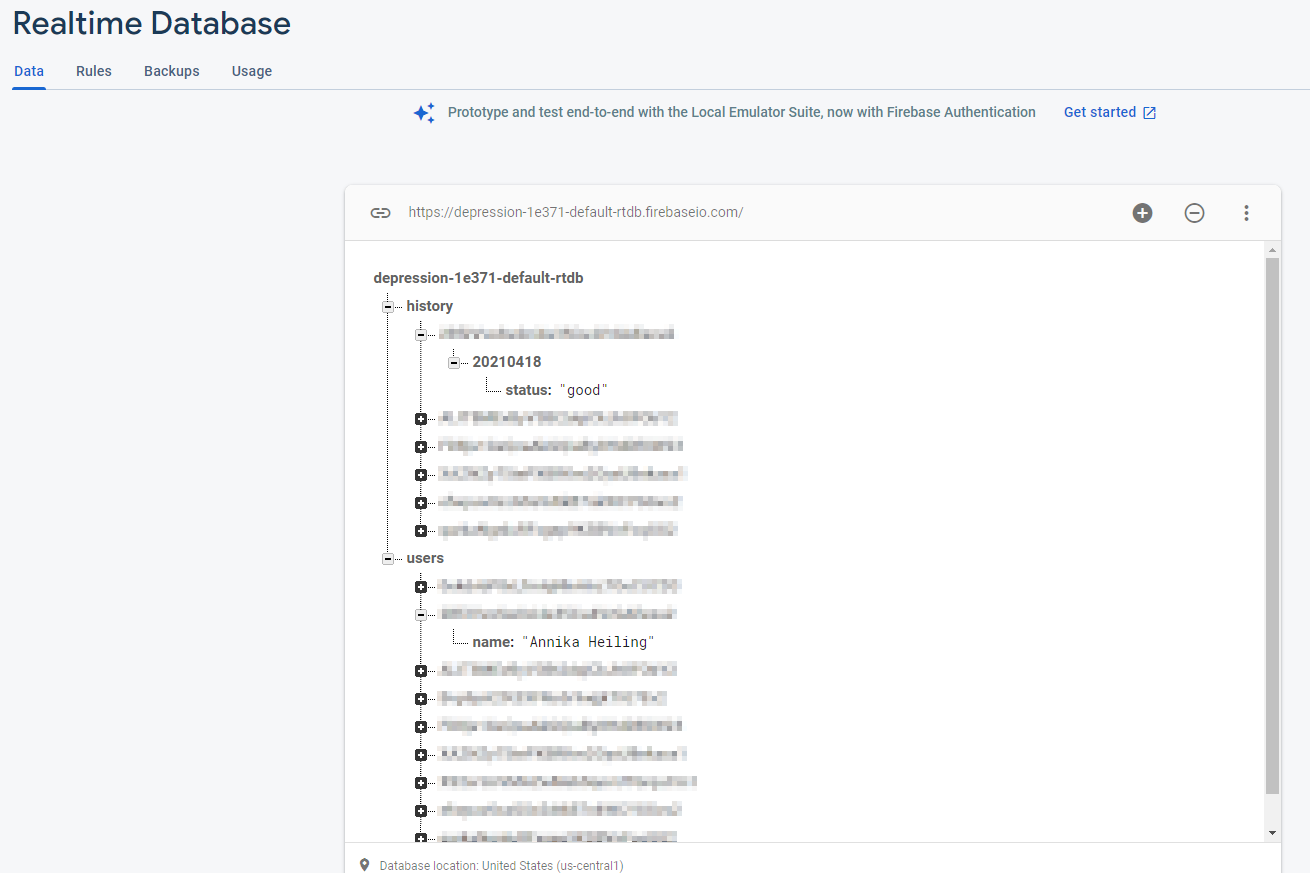Collapse the 20210418 node
The image size is (1310, 873).
click(453, 363)
